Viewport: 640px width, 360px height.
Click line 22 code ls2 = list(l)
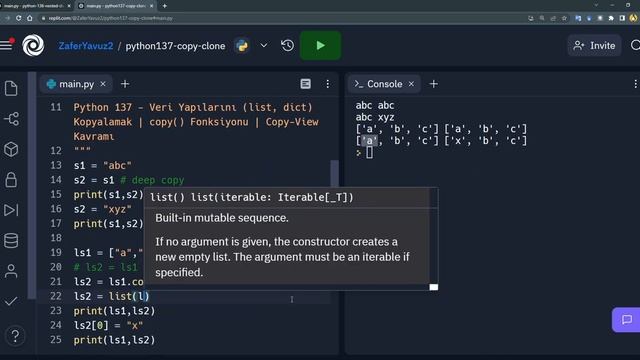pyautogui.click(x=111, y=296)
